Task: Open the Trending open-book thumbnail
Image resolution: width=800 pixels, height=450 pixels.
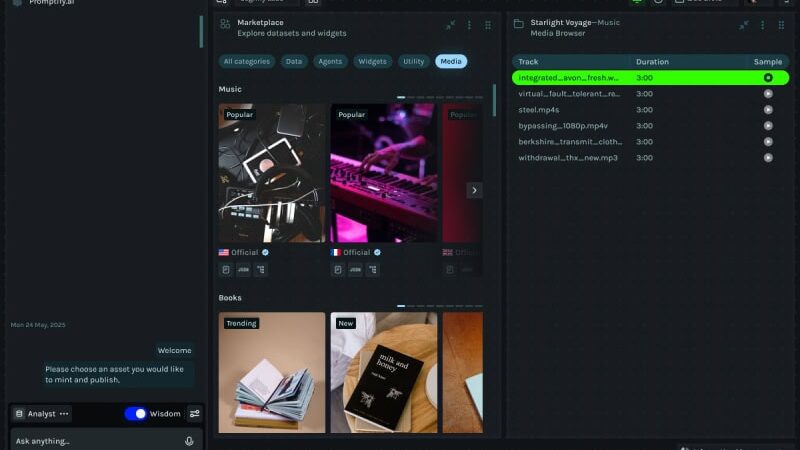Action: (x=272, y=373)
